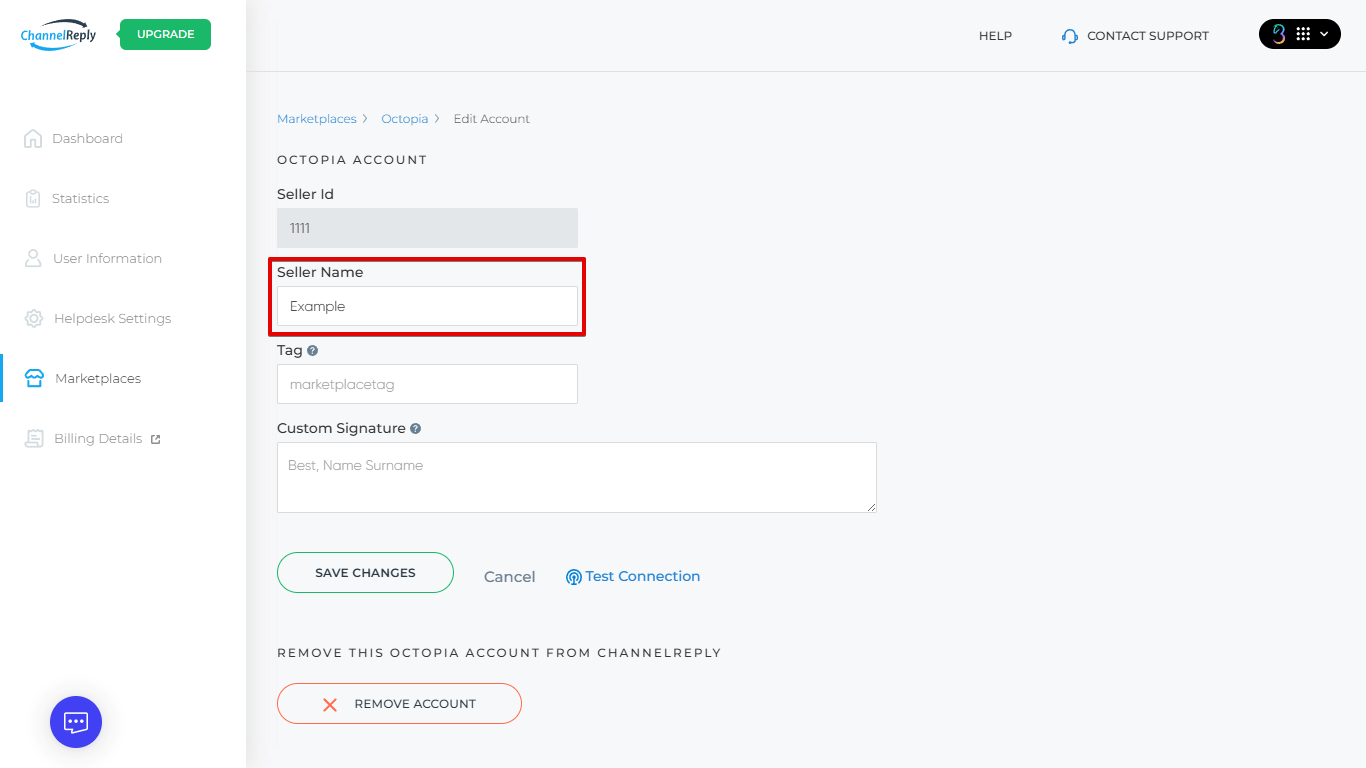Screen dimensions: 1366x768
Task: Select Marketplaces in the sidebar
Action: pos(98,378)
